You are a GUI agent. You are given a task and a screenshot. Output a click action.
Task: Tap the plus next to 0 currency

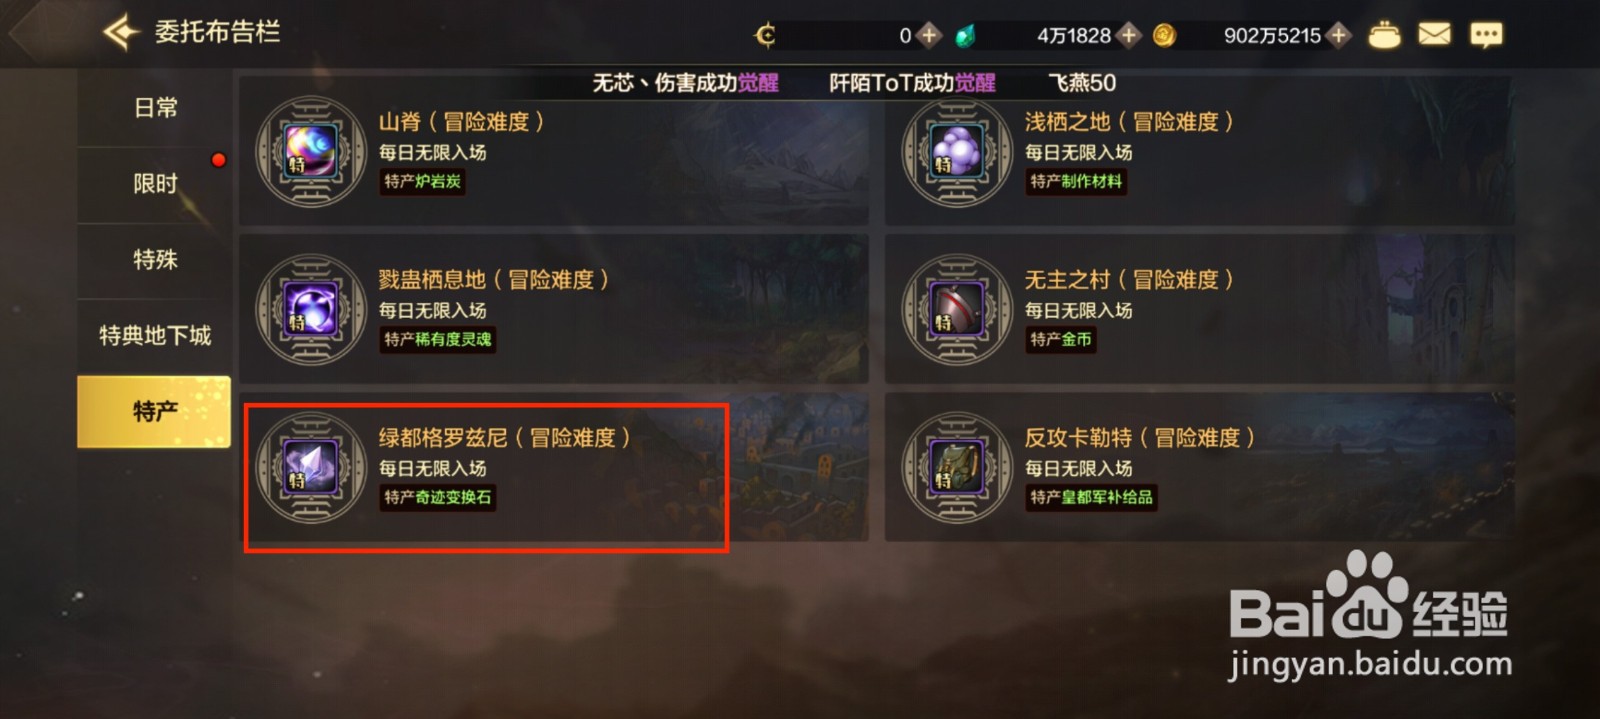pos(929,35)
